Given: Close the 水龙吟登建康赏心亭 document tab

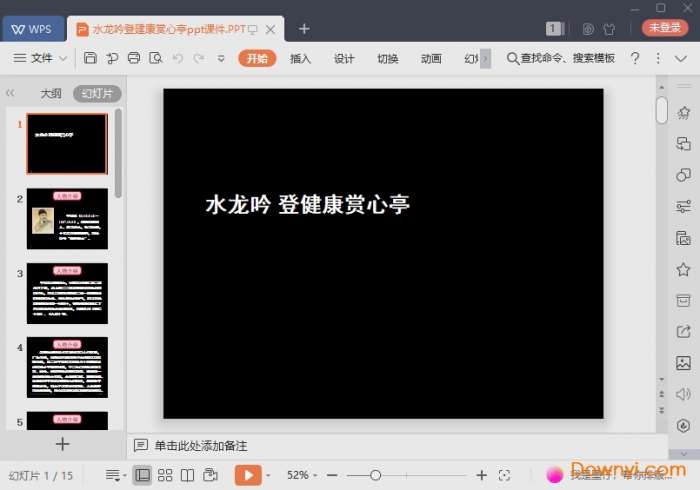Looking at the screenshot, I should [x=270, y=29].
